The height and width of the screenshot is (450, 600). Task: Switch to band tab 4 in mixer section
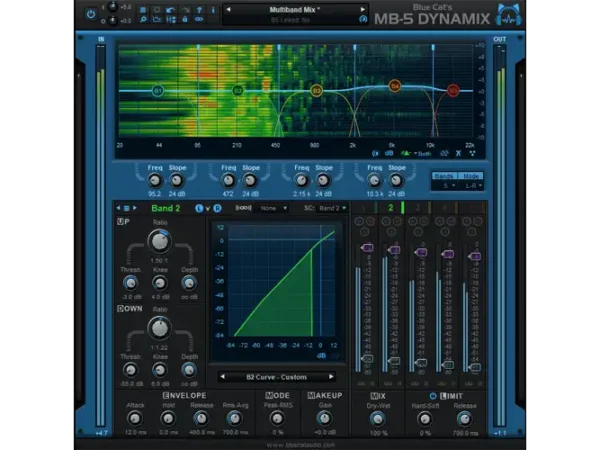point(445,208)
